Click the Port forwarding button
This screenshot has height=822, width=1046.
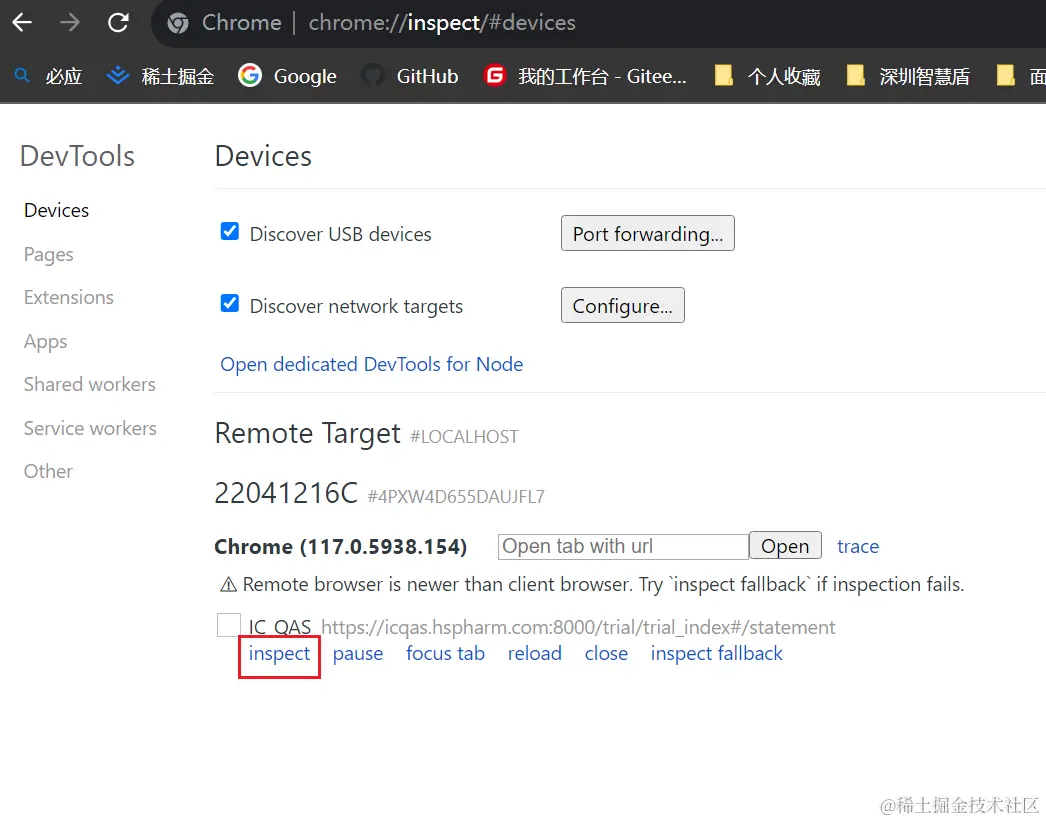coord(647,234)
